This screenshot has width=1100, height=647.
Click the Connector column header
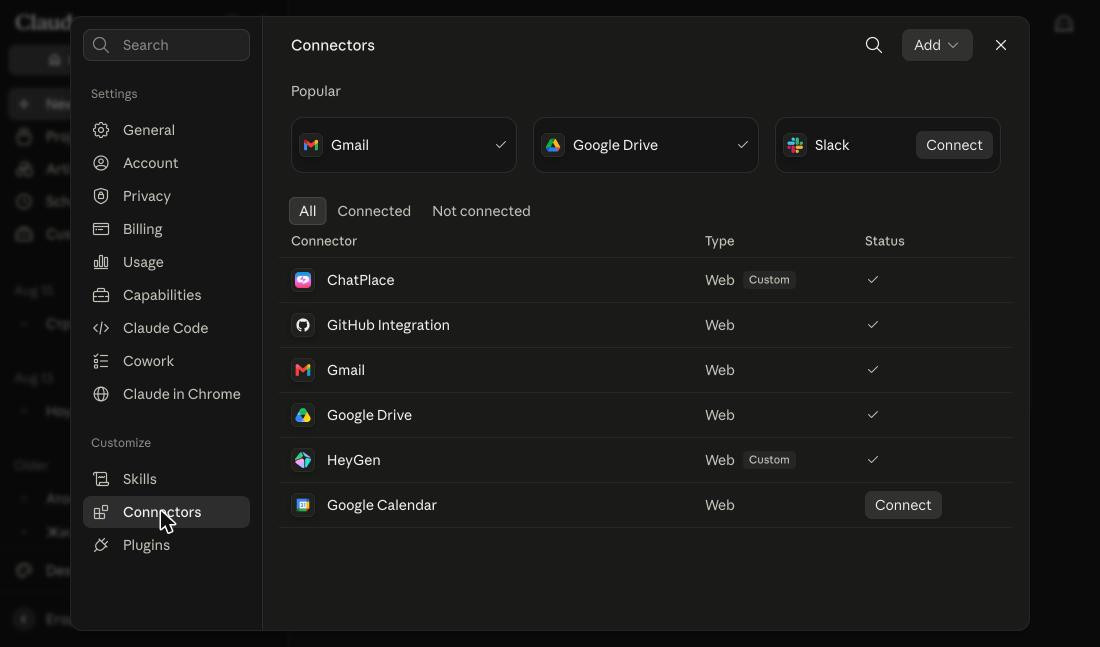point(324,241)
